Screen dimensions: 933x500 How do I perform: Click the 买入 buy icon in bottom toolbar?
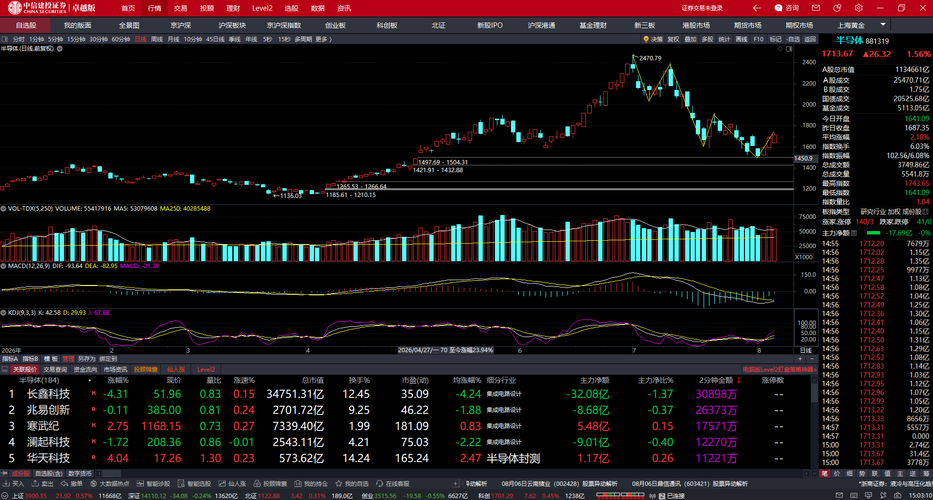coord(5,485)
